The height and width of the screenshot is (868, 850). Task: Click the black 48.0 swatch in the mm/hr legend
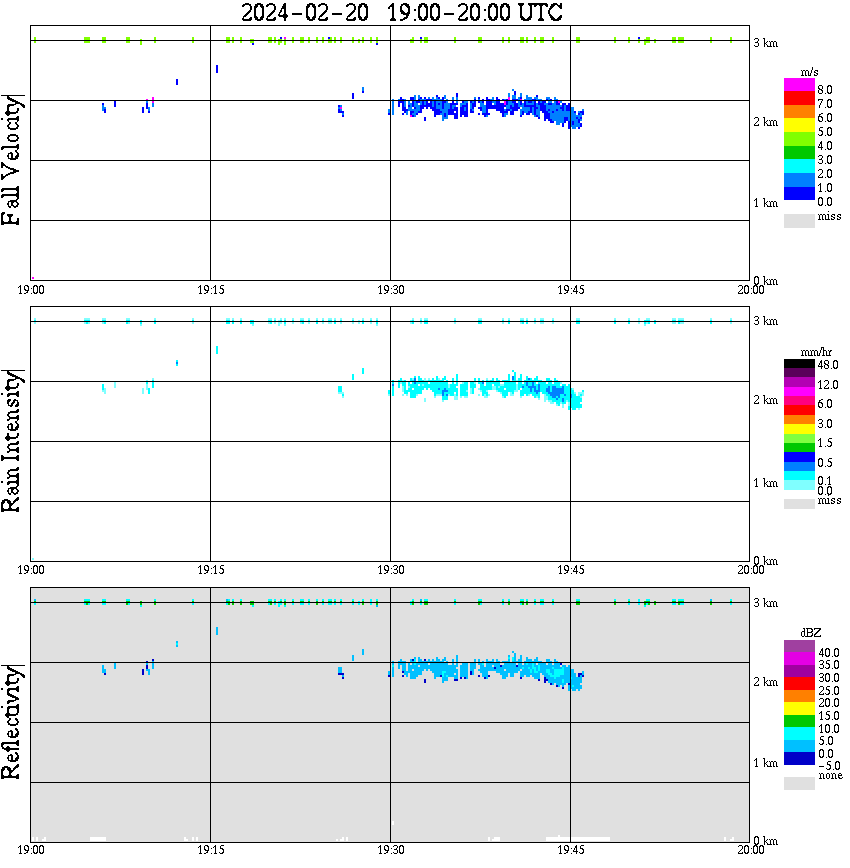point(799,364)
